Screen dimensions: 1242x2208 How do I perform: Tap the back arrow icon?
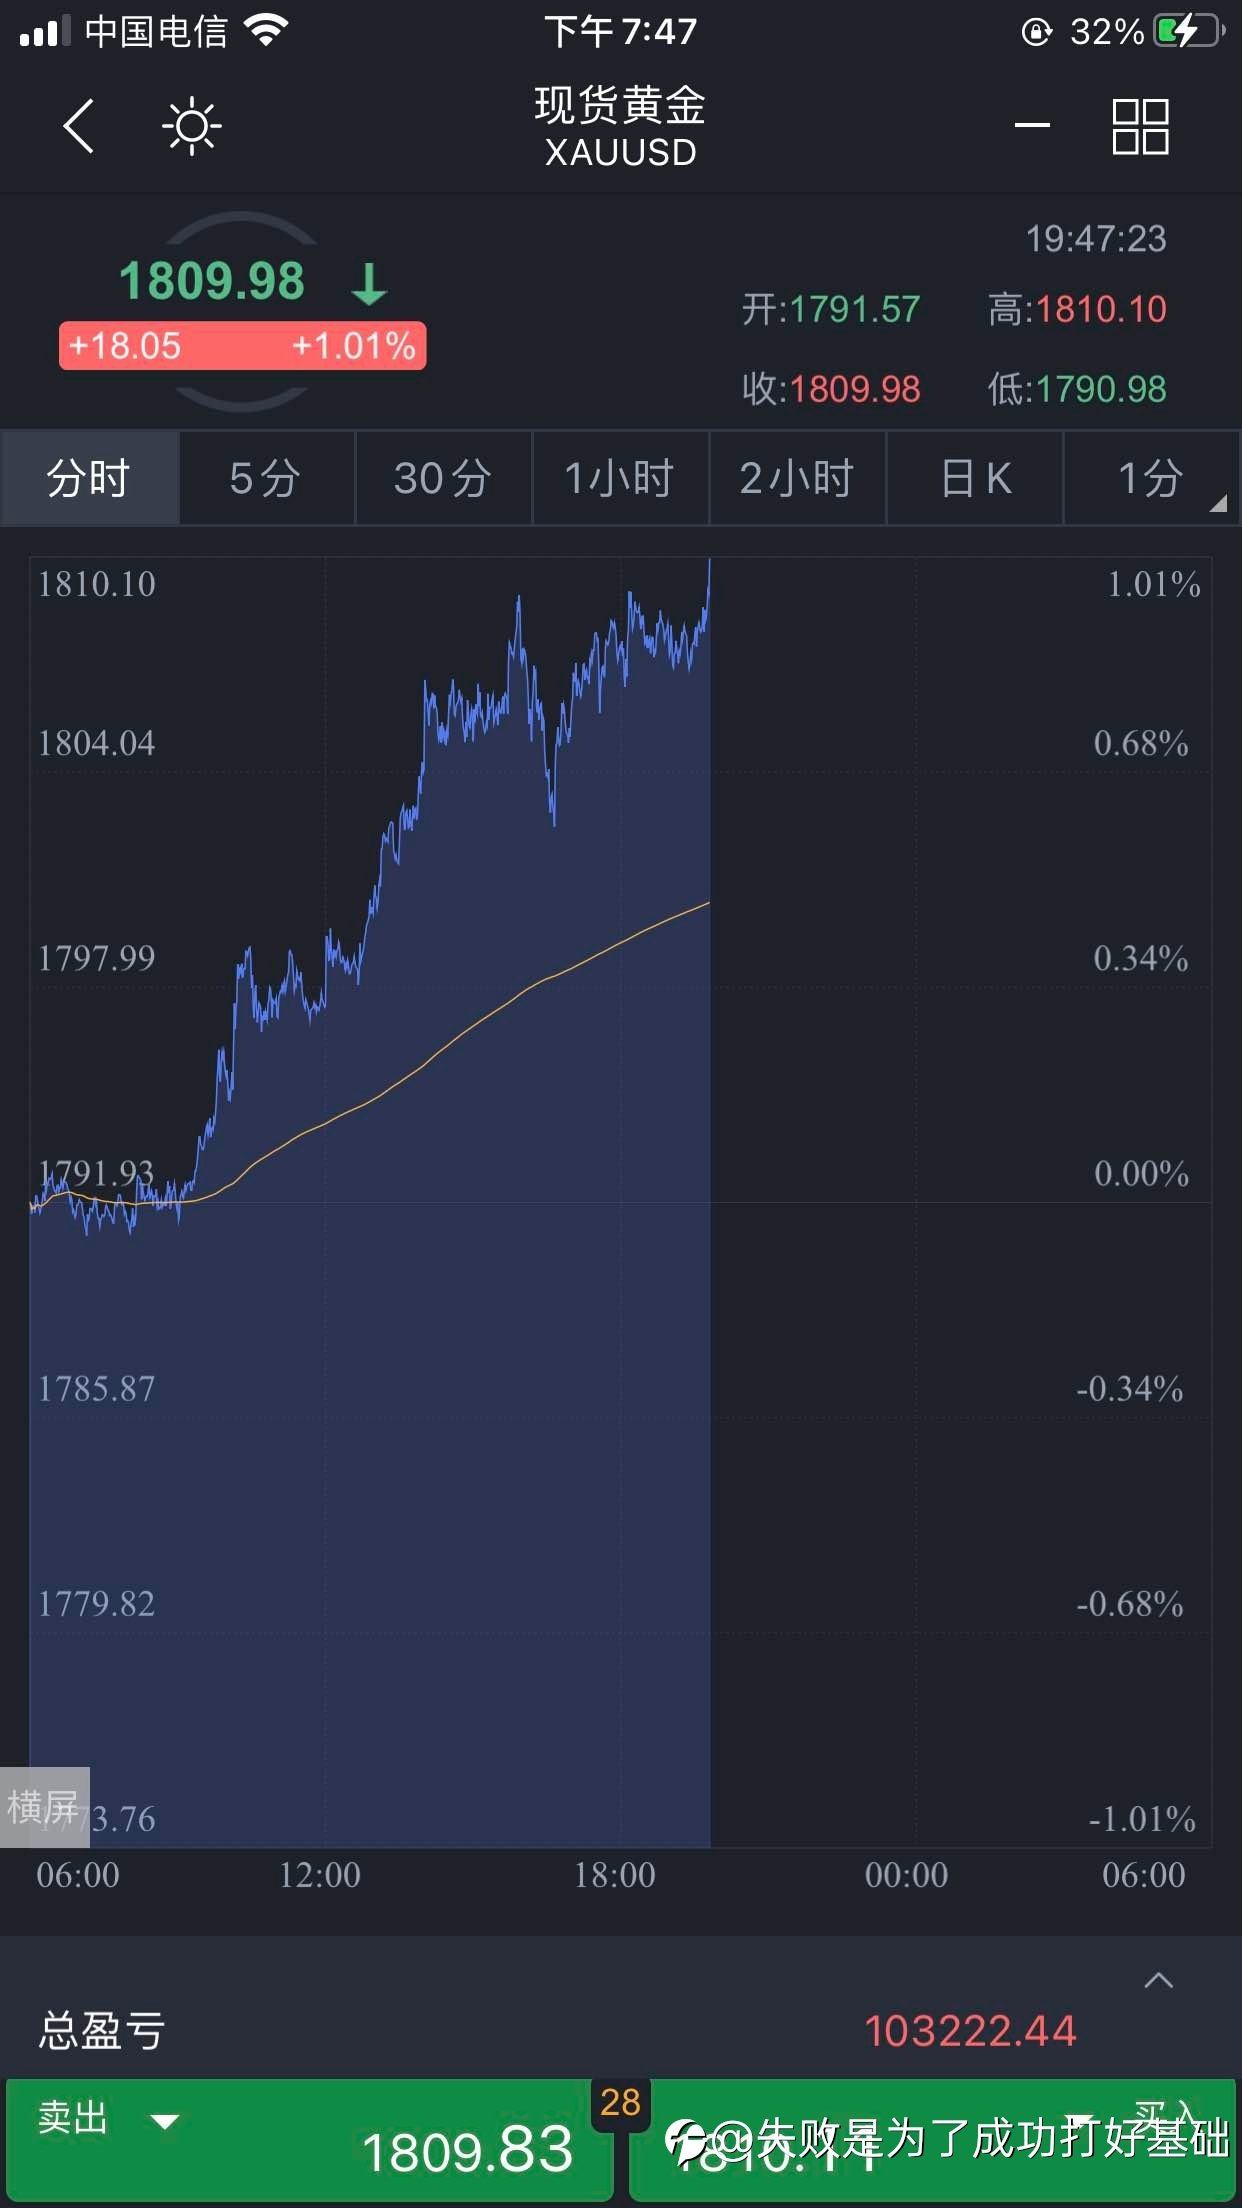tap(79, 126)
